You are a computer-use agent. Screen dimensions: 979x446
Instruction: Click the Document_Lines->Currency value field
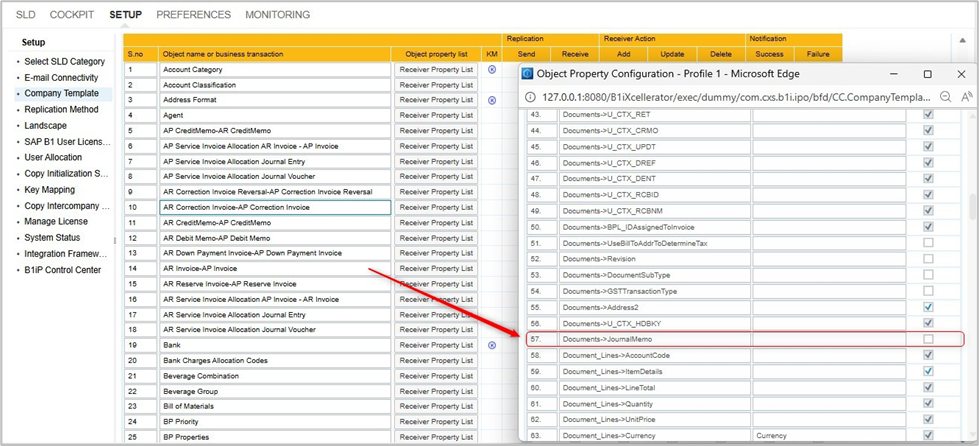point(829,436)
